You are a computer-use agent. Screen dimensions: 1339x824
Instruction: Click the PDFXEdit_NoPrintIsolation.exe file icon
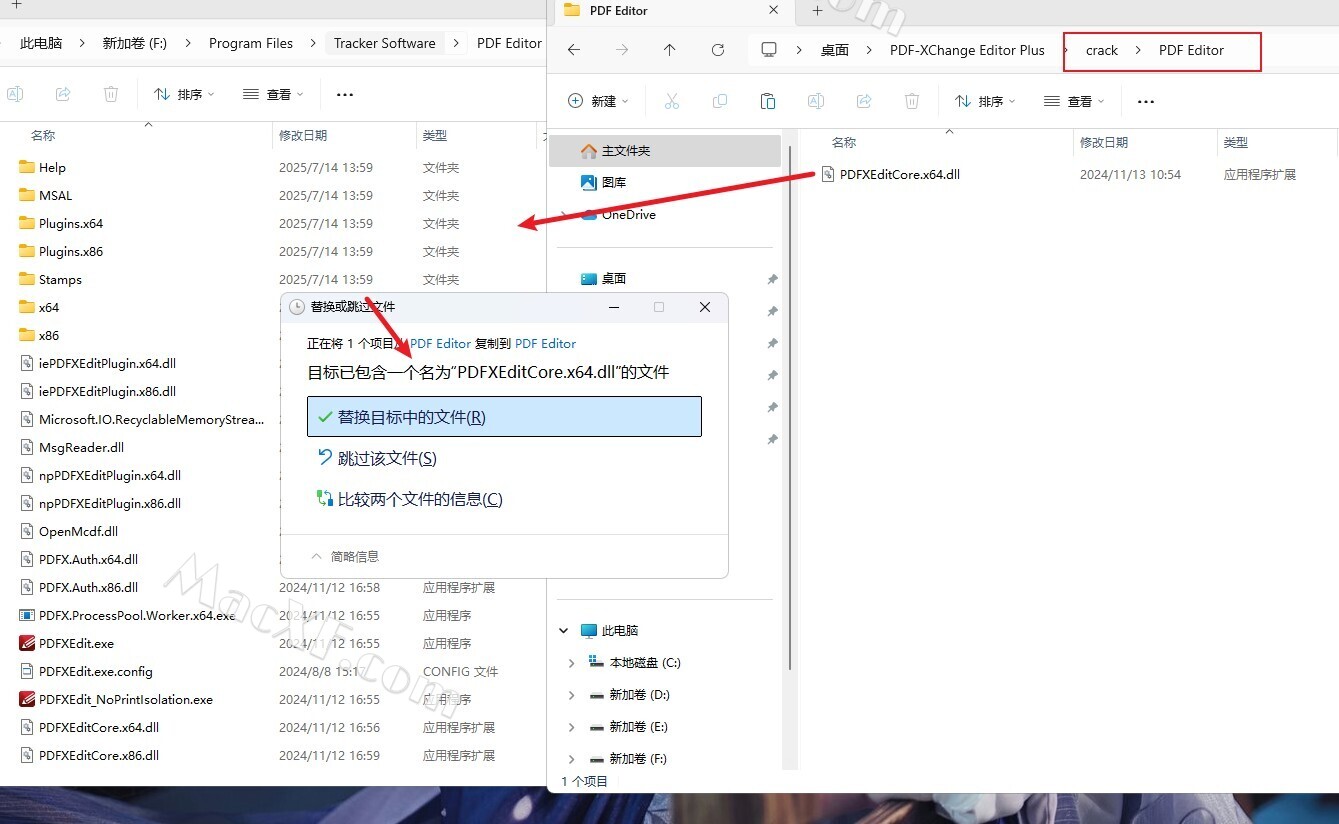point(27,699)
